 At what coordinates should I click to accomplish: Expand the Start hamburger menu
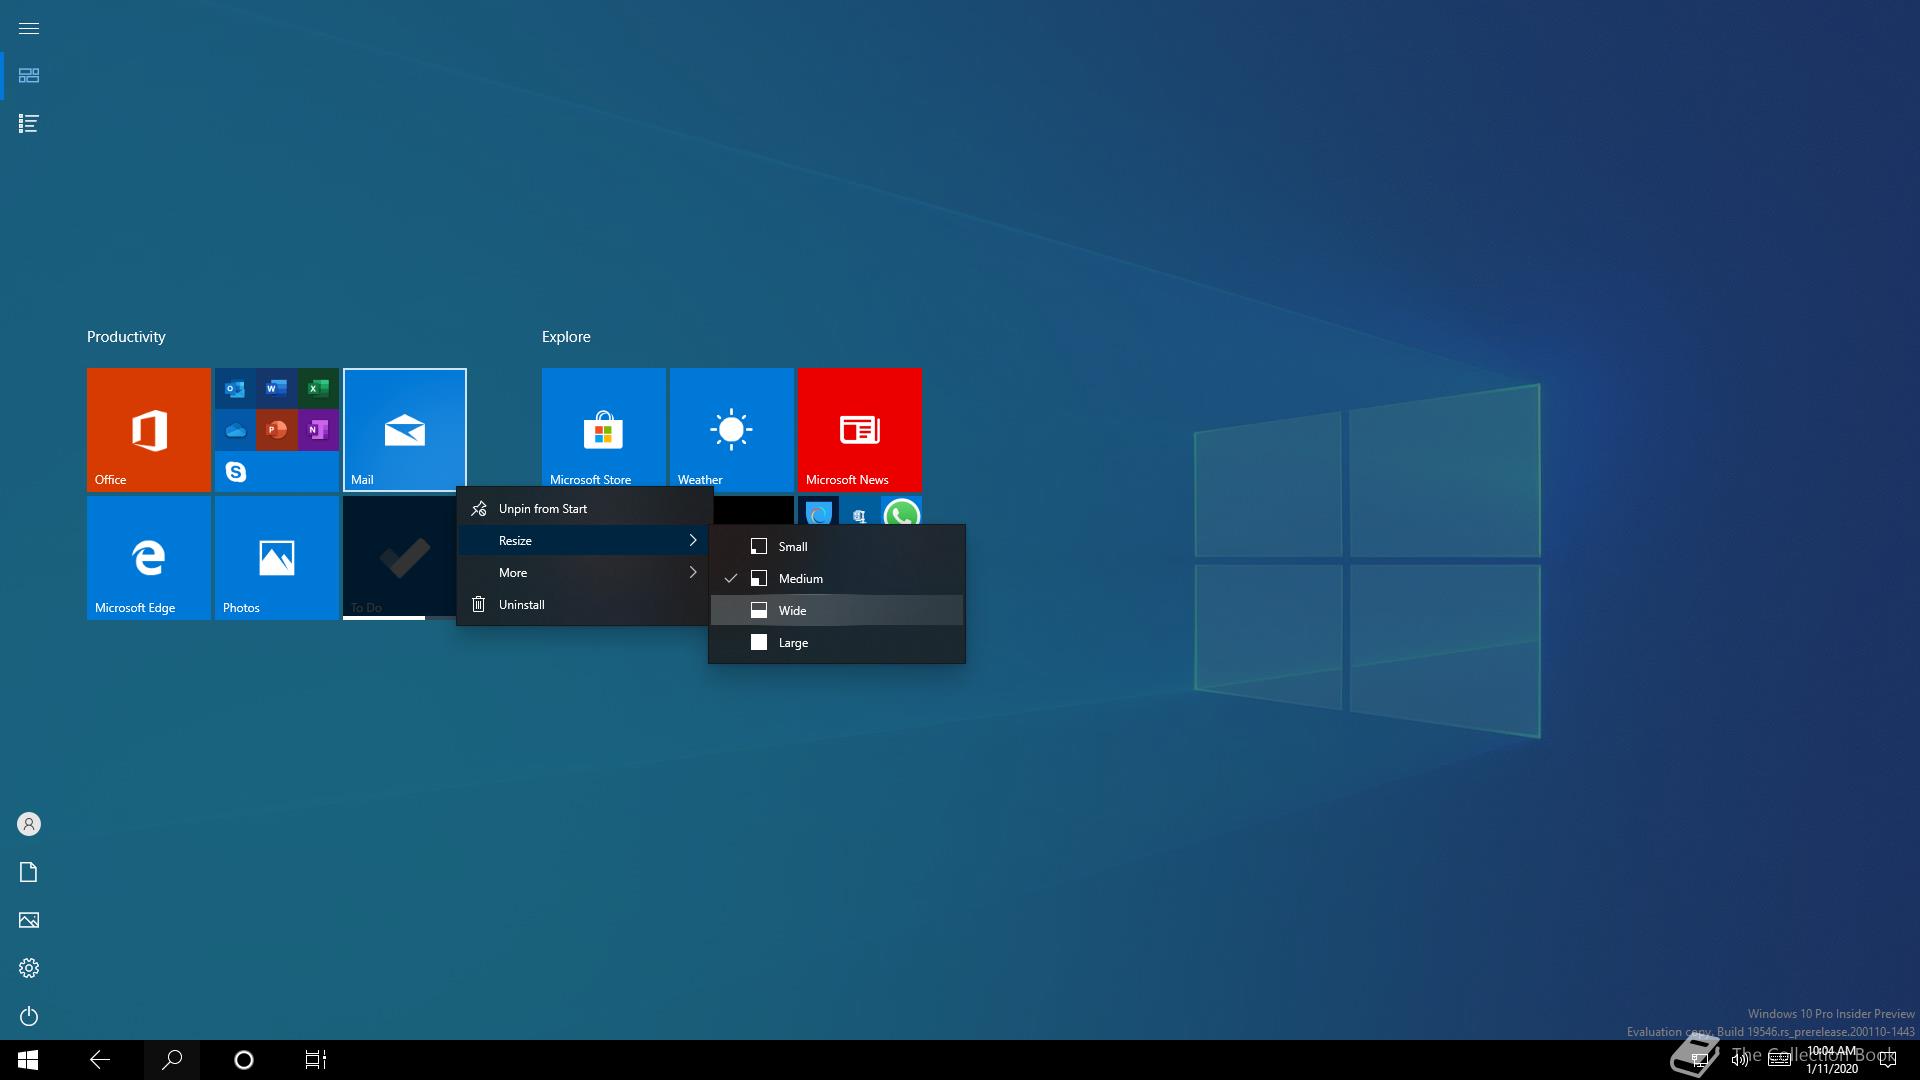tap(29, 28)
